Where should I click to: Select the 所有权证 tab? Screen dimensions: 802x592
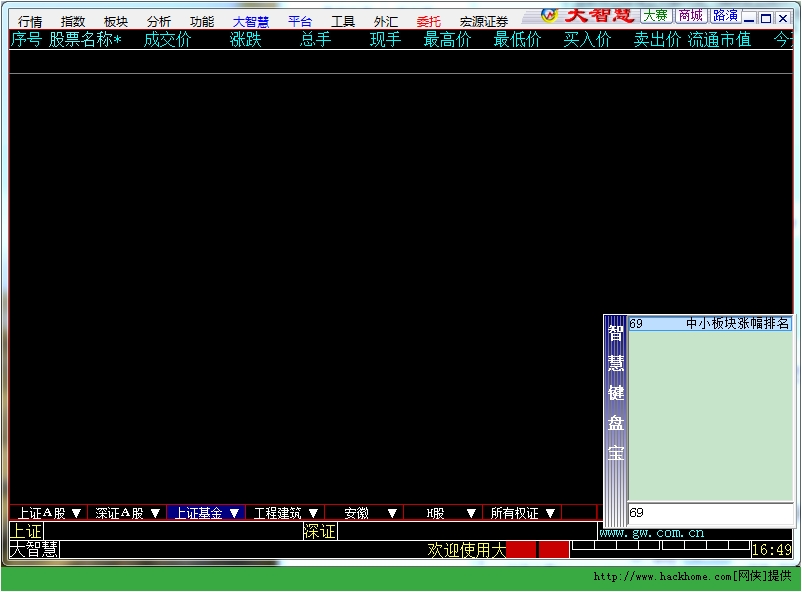(514, 513)
